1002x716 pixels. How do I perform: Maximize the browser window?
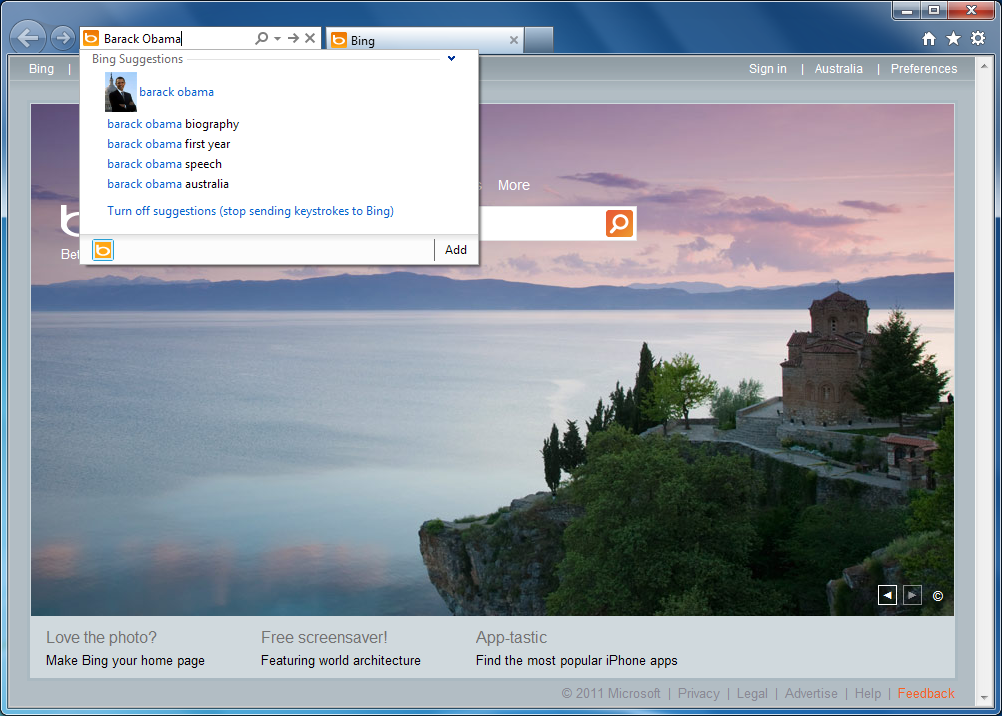pos(934,10)
